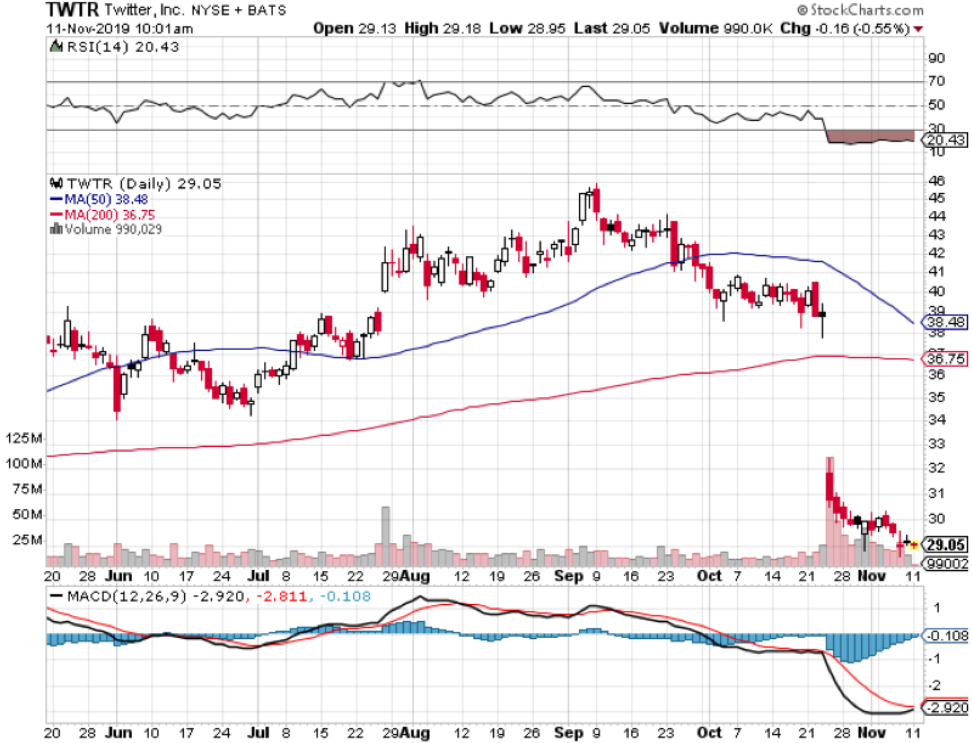The width and height of the screenshot is (972, 743).
Task: Click the RSI 70 level label
Action: (x=936, y=81)
